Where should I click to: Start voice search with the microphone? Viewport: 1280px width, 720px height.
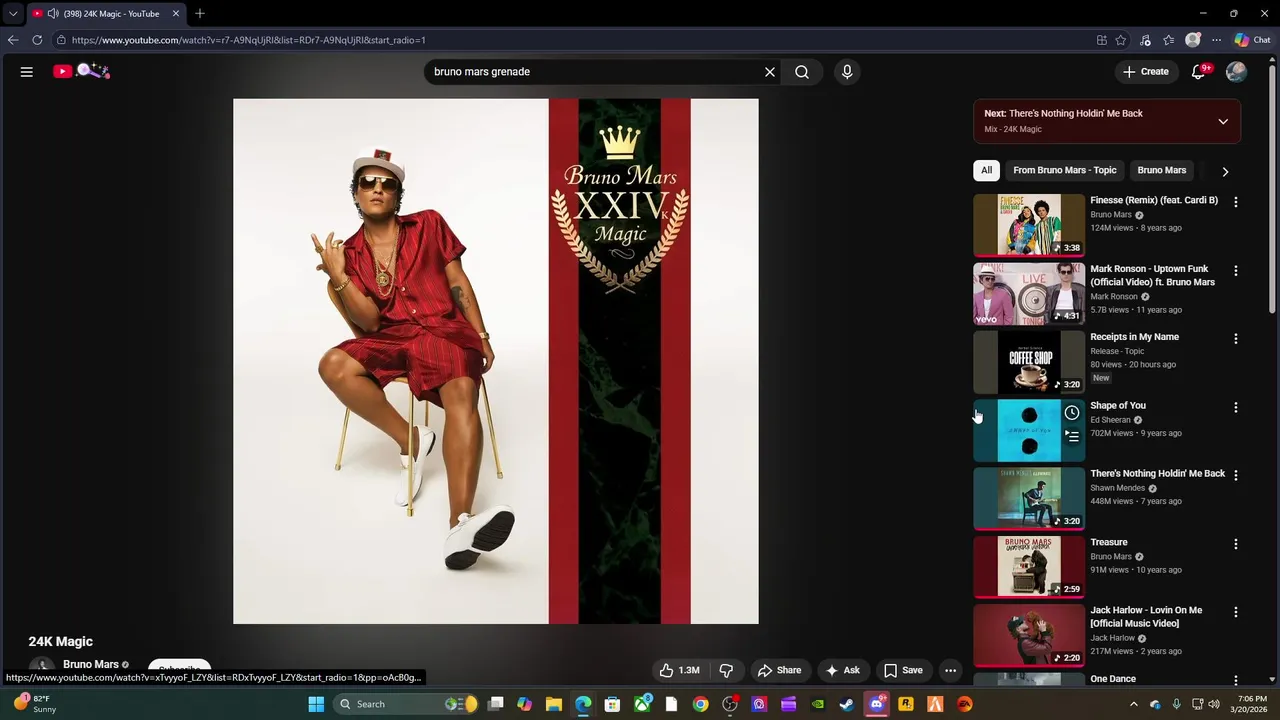tap(847, 72)
